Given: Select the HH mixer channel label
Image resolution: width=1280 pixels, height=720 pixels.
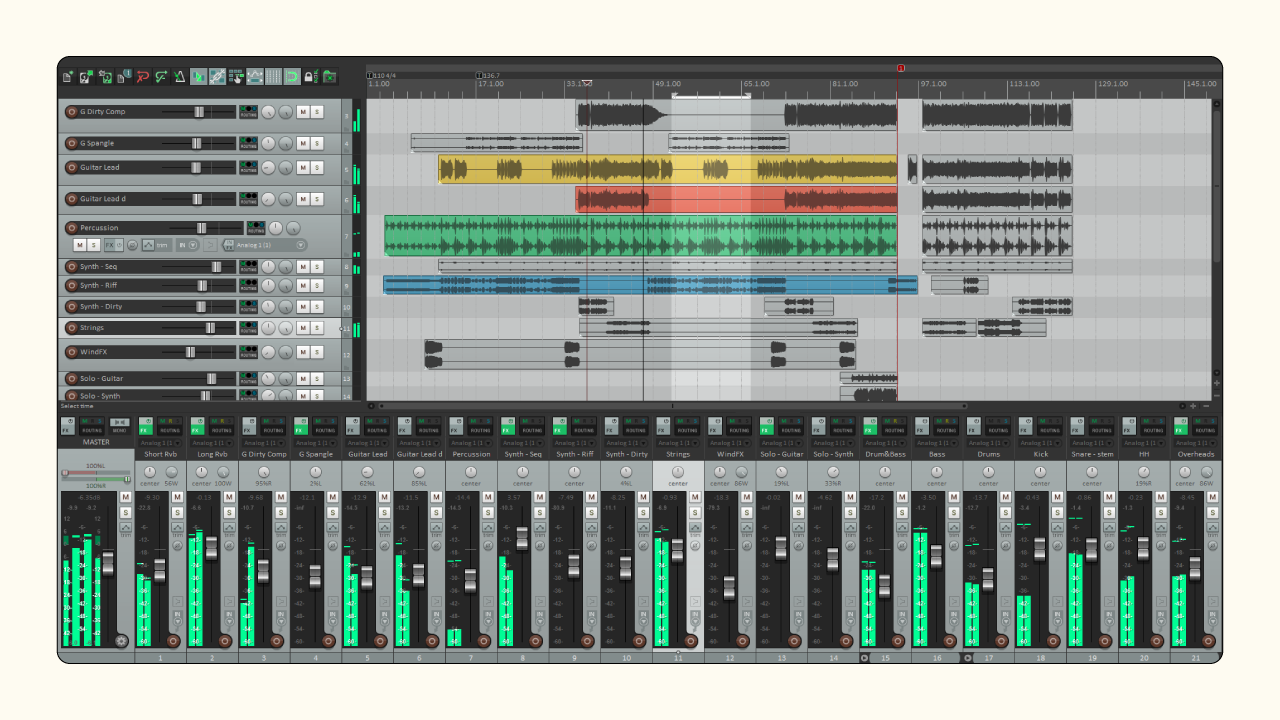Looking at the screenshot, I should click(1145, 454).
